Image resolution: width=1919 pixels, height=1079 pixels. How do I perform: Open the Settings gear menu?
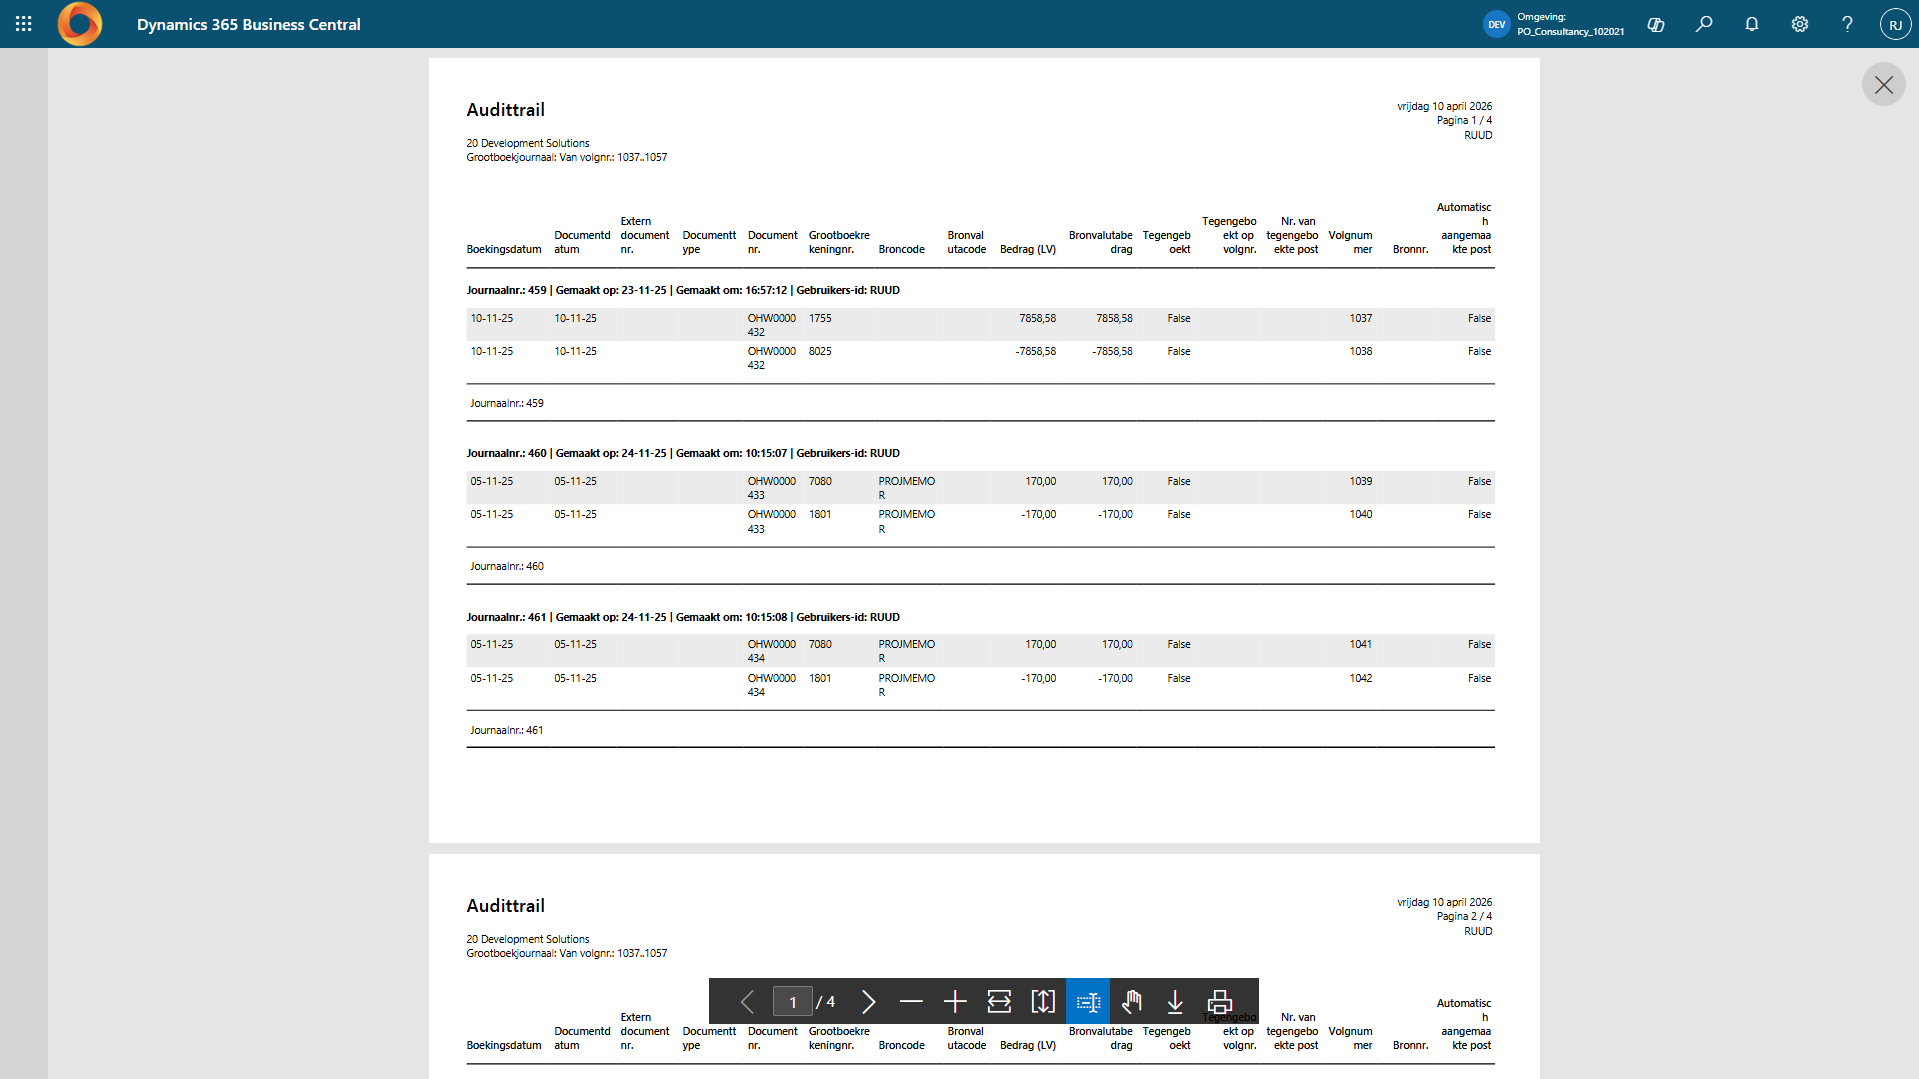coord(1800,24)
